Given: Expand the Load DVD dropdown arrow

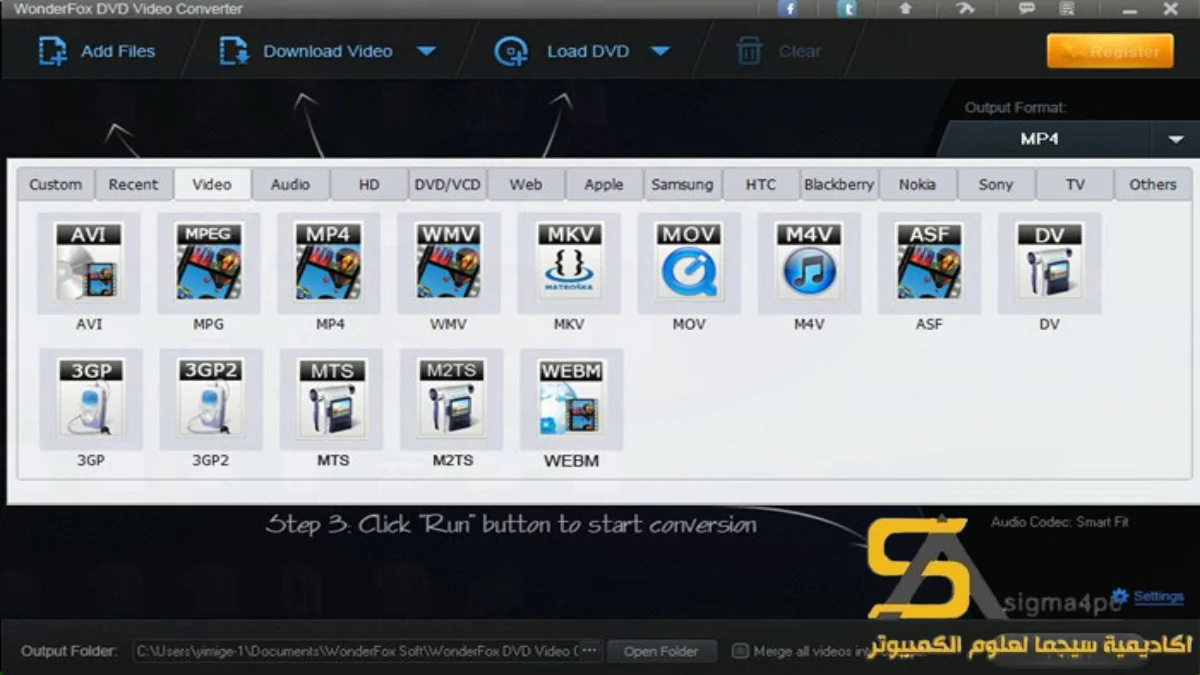Looking at the screenshot, I should (x=660, y=51).
